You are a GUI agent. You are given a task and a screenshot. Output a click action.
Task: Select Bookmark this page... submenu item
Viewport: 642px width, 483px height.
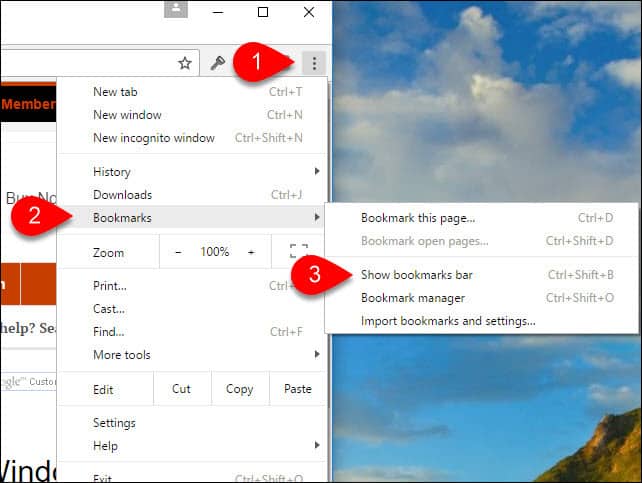coord(482,218)
